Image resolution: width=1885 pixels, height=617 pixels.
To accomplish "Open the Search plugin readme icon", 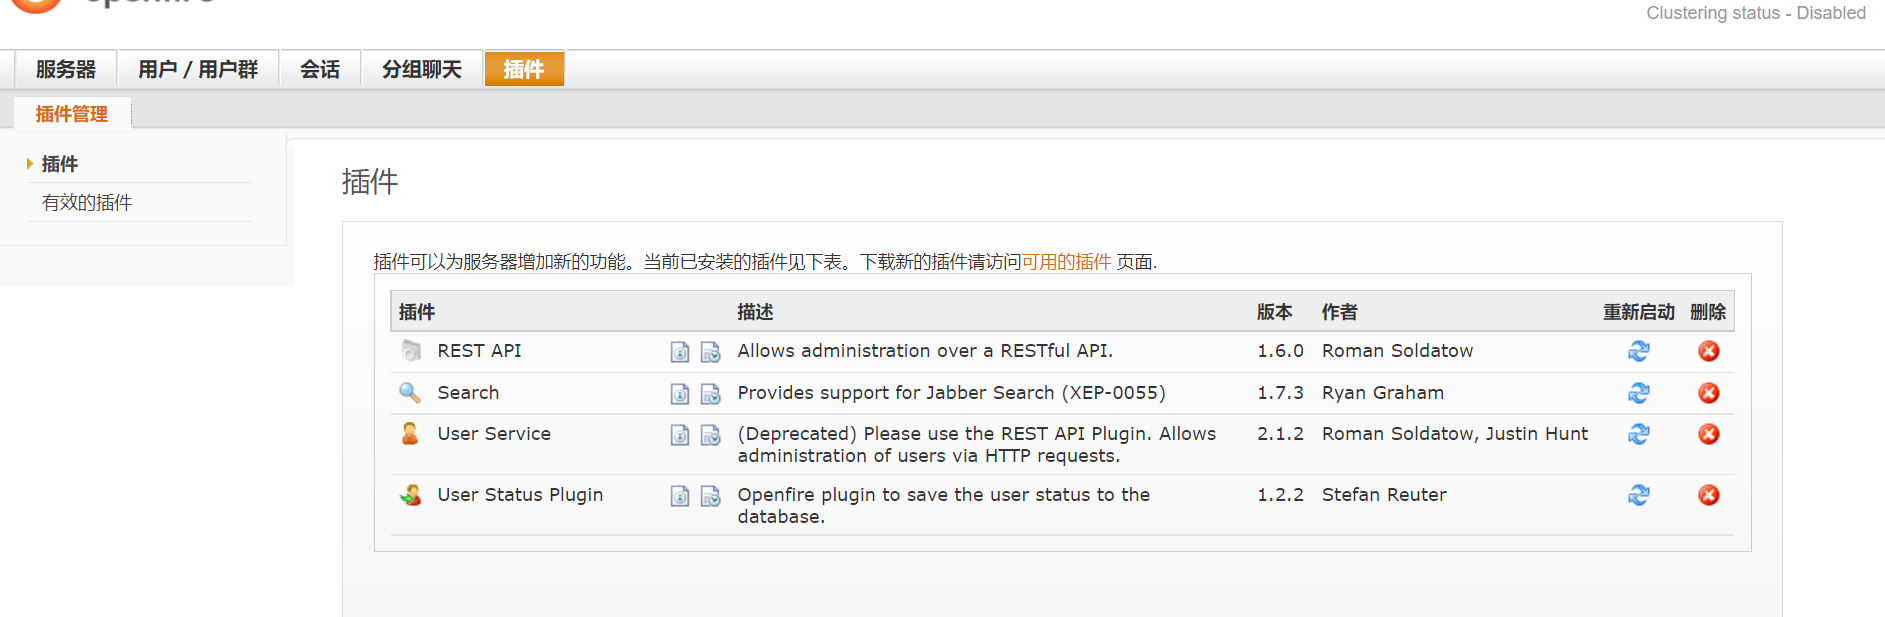I will 680,394.
